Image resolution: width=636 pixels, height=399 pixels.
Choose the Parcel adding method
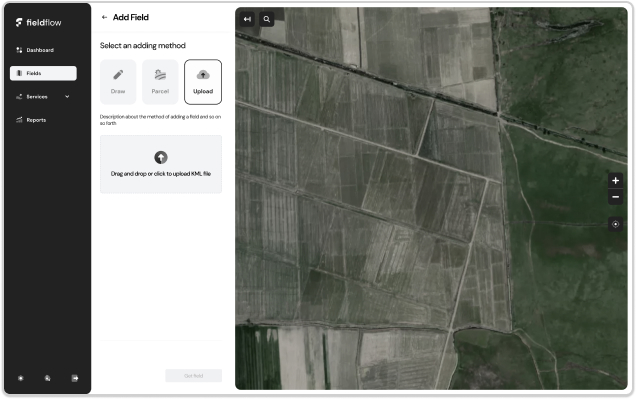click(160, 82)
